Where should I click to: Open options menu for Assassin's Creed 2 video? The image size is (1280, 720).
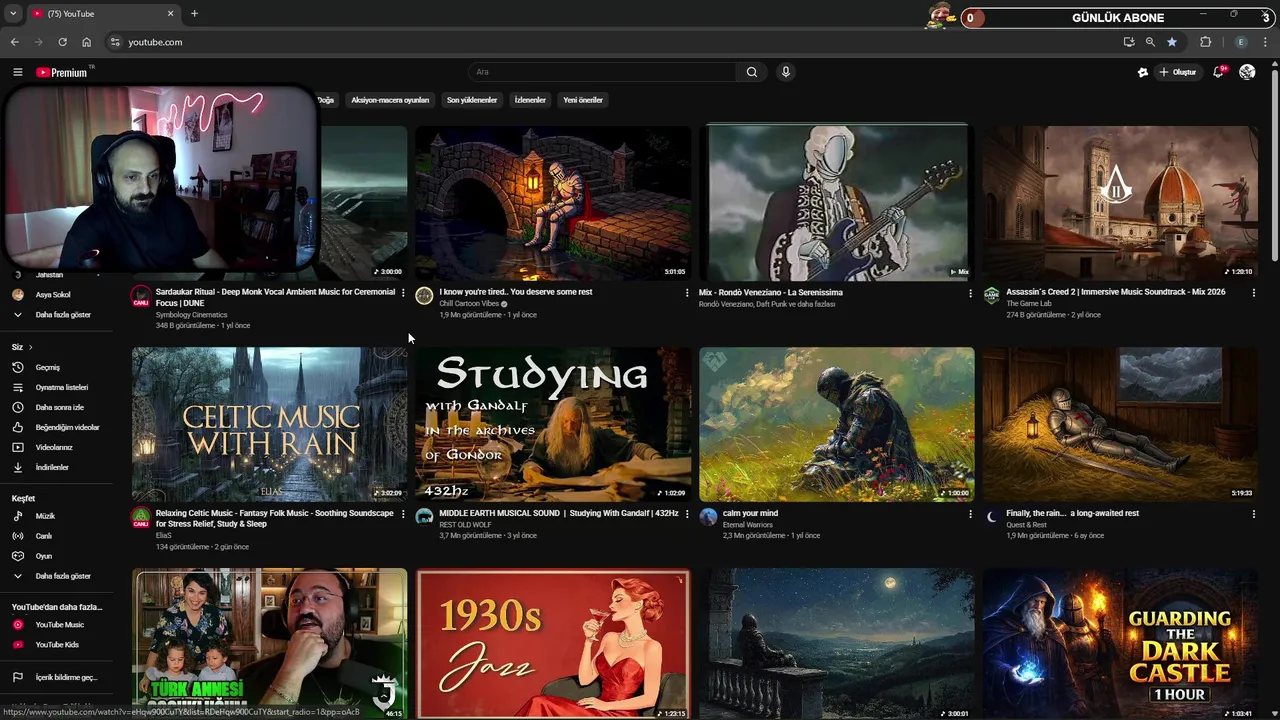(x=1253, y=293)
